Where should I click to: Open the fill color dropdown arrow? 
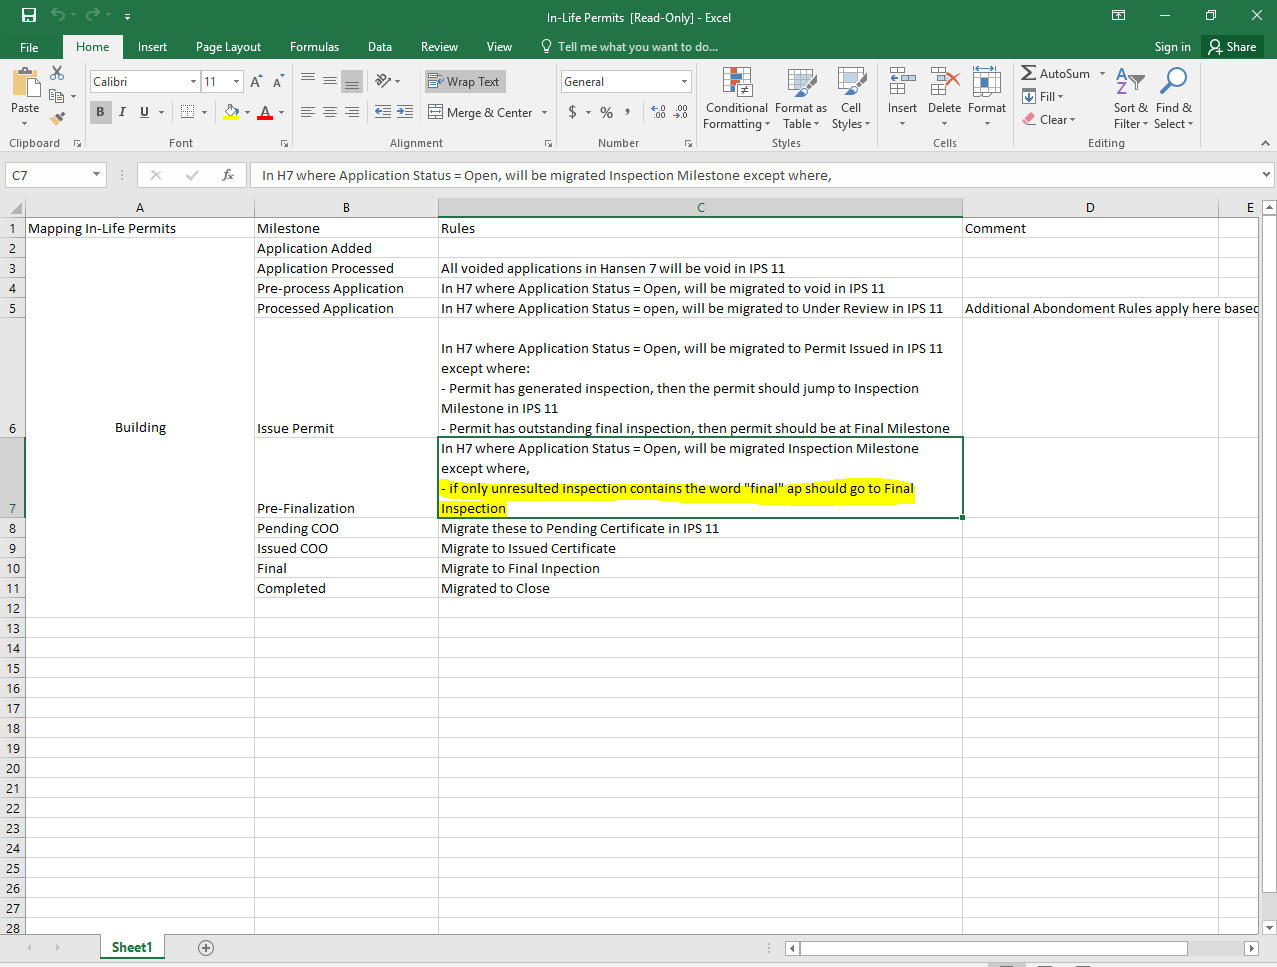click(247, 112)
